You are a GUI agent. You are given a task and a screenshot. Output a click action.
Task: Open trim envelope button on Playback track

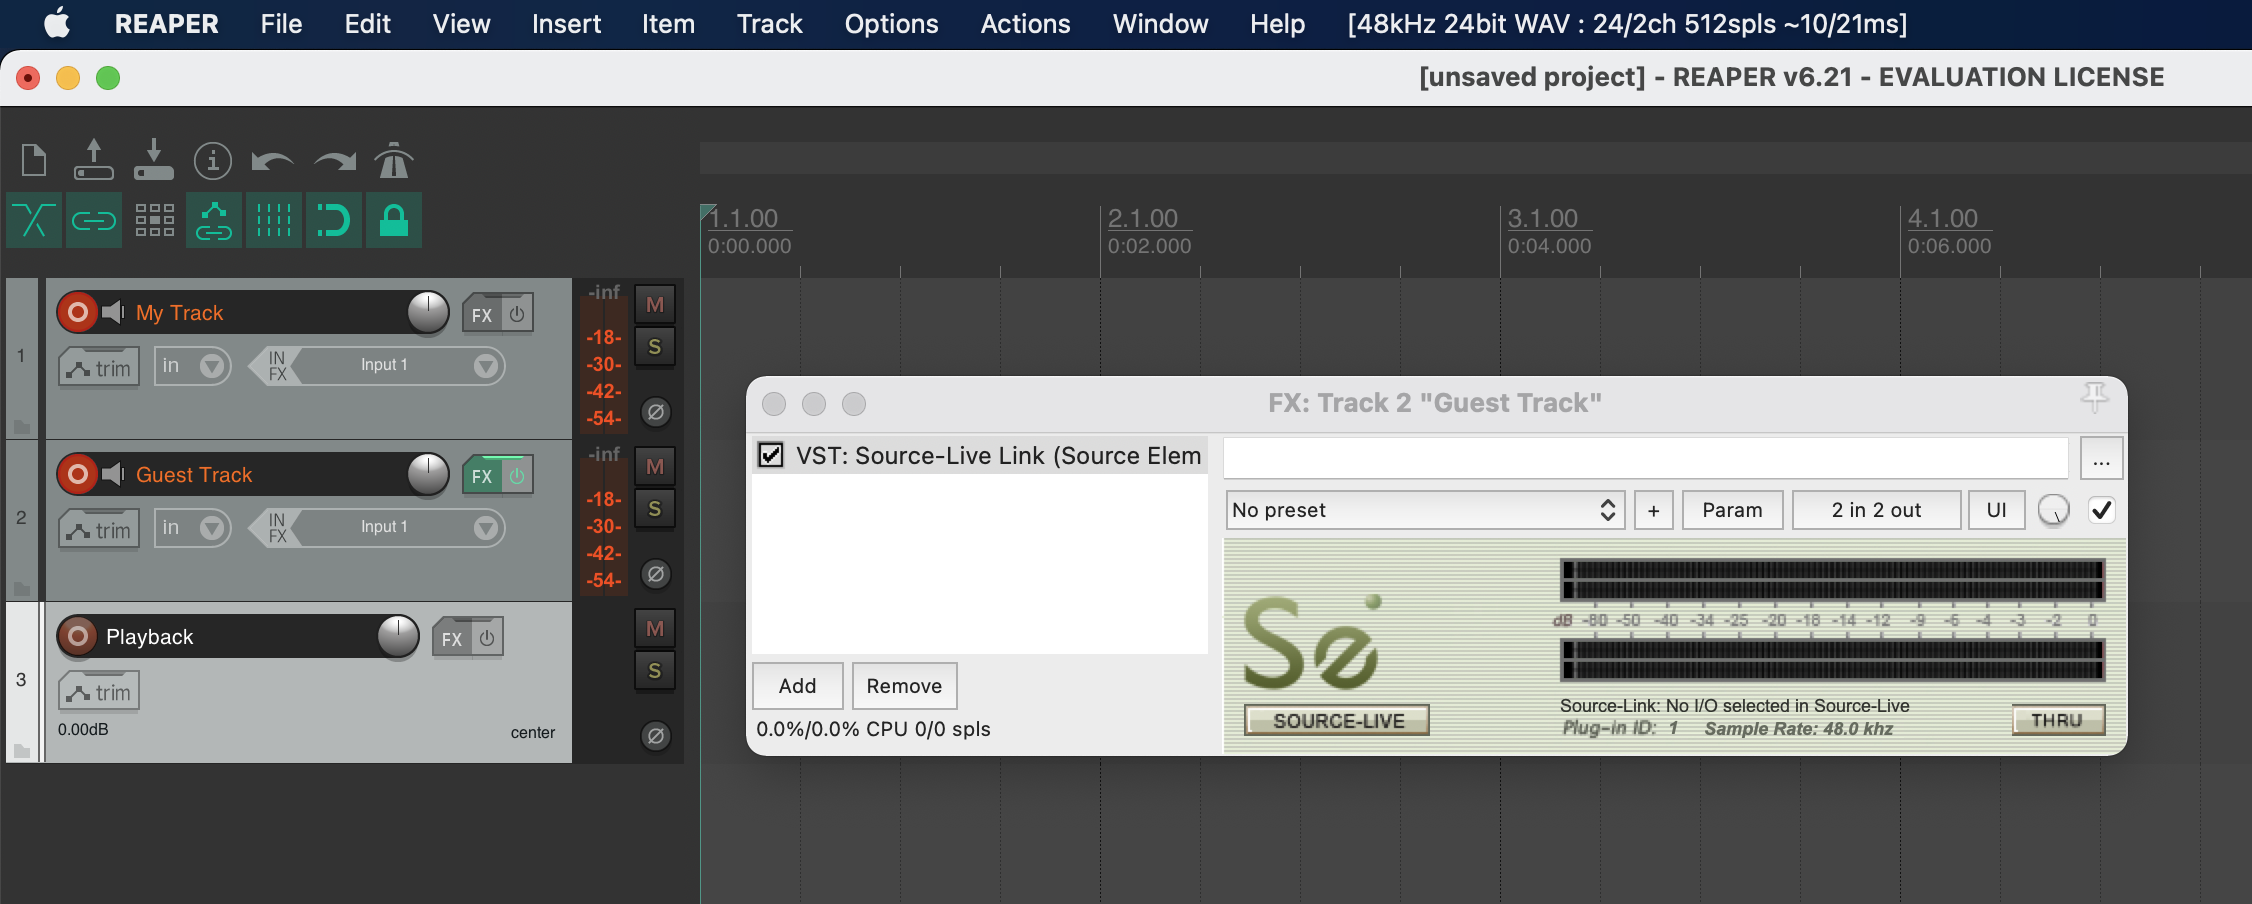99,692
